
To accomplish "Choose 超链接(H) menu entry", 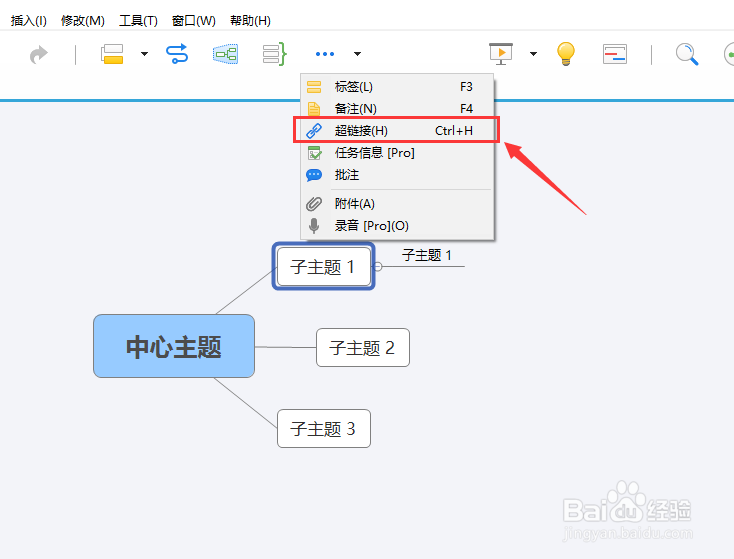I will 397,130.
